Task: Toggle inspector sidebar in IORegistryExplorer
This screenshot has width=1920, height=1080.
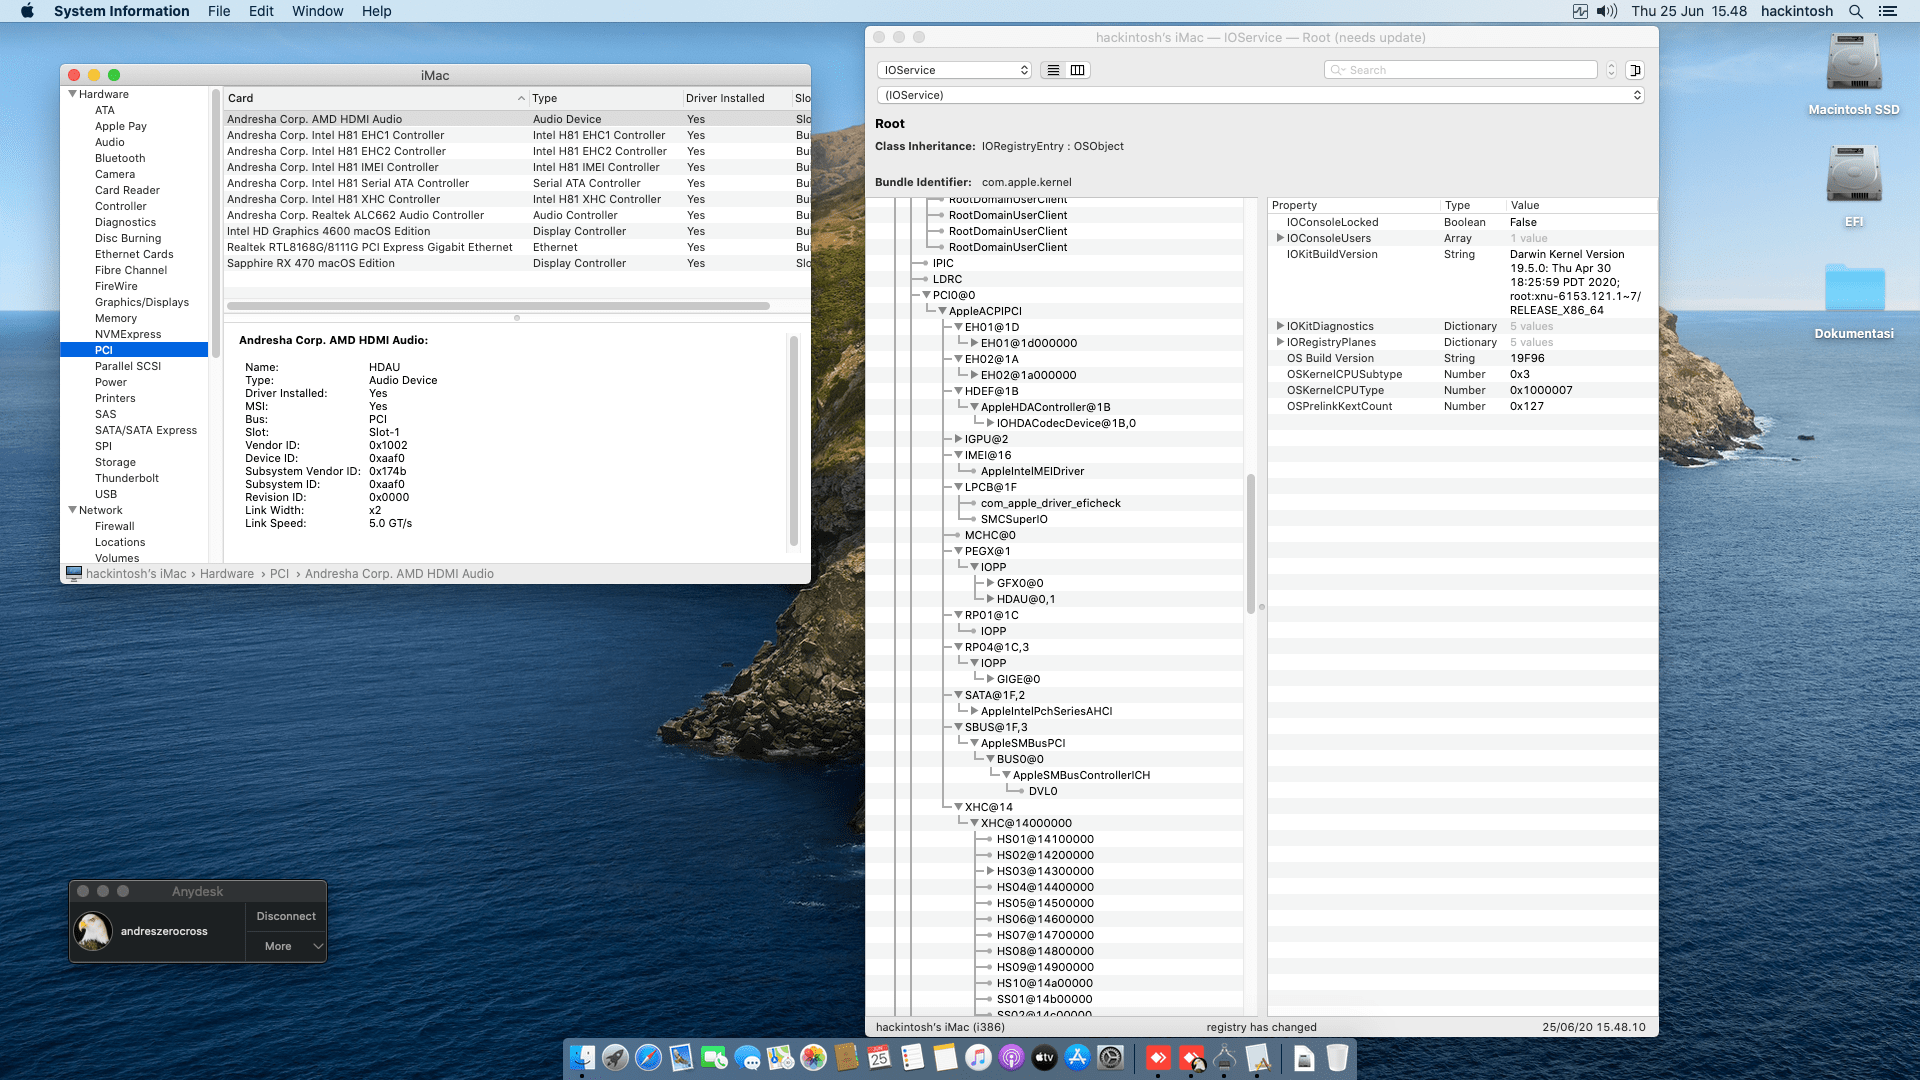Action: (1635, 70)
